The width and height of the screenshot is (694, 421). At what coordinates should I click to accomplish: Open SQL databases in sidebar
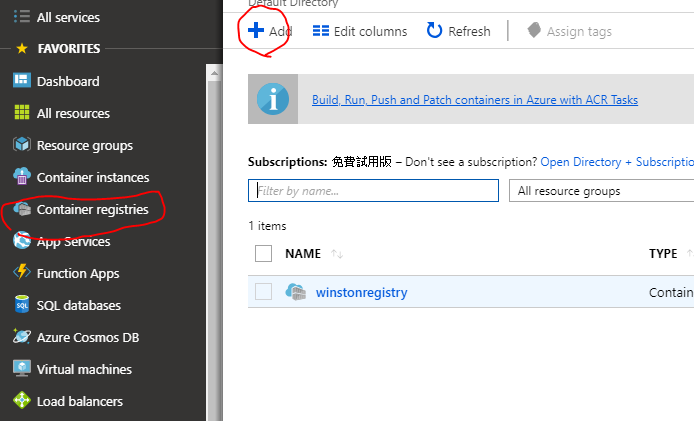click(x=79, y=305)
